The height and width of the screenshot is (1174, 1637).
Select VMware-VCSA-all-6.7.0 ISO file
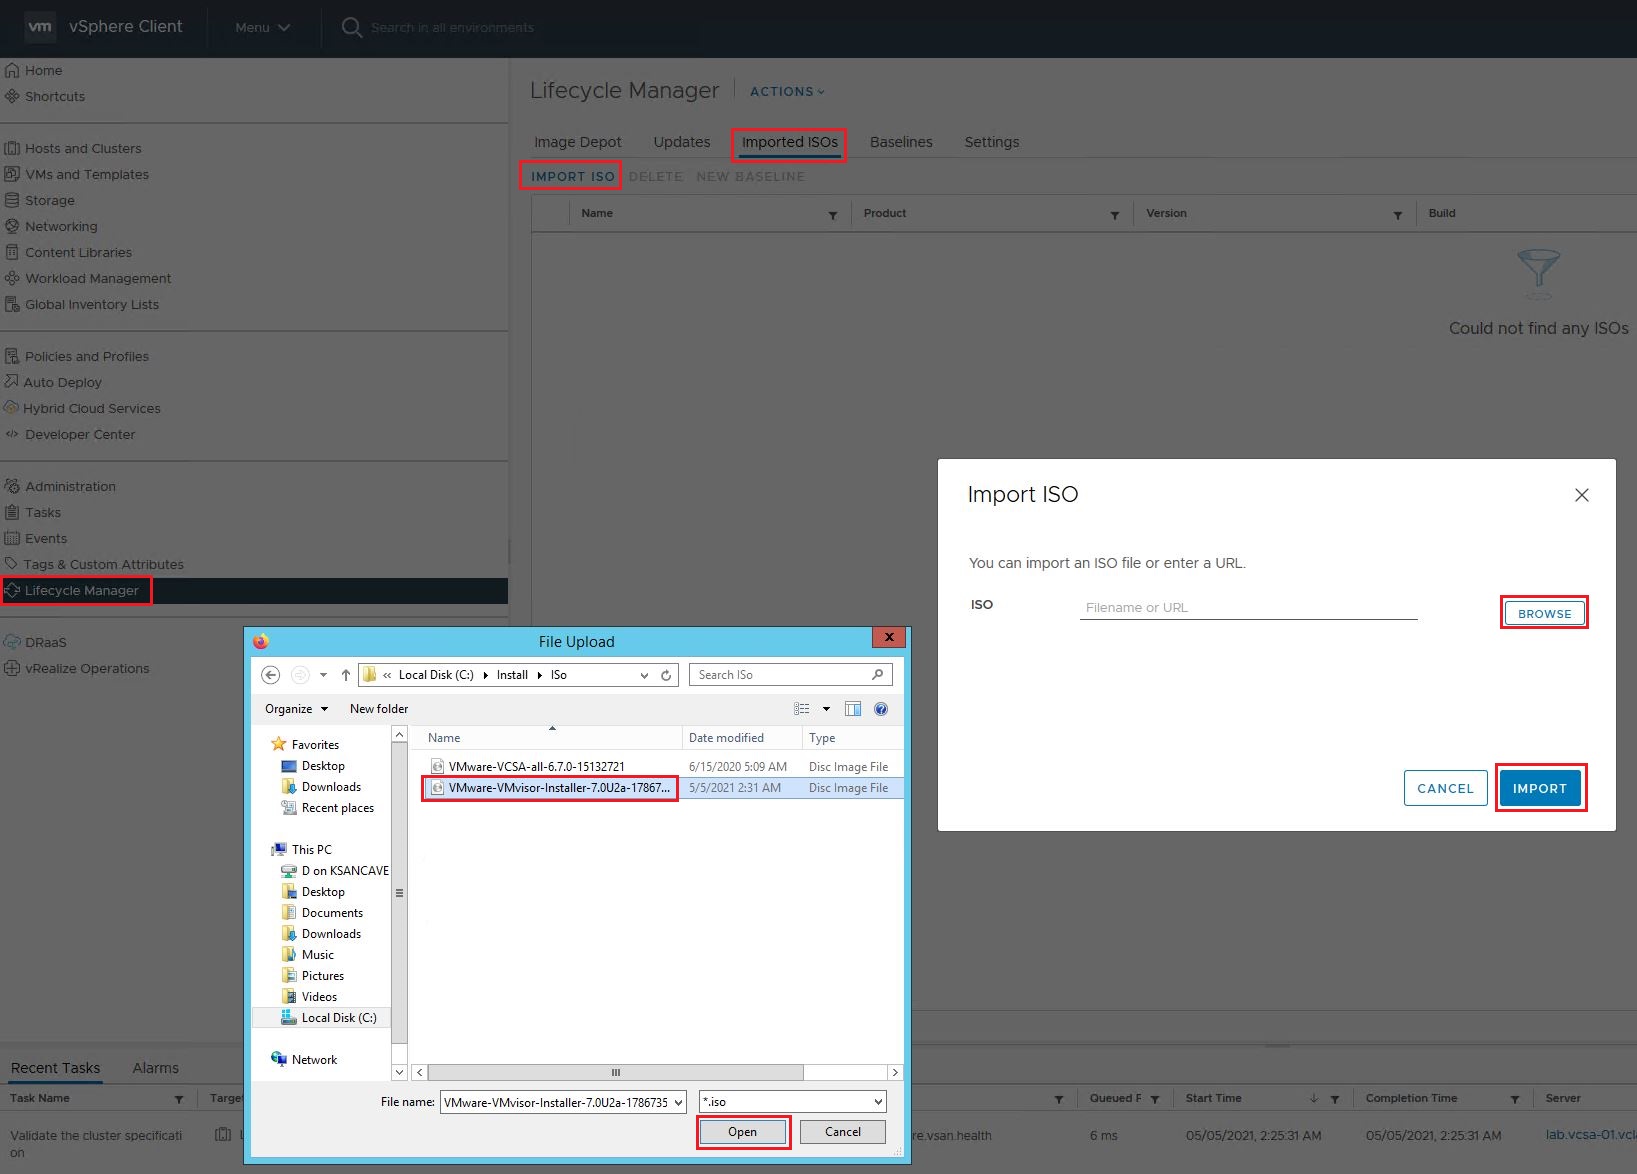coord(536,767)
